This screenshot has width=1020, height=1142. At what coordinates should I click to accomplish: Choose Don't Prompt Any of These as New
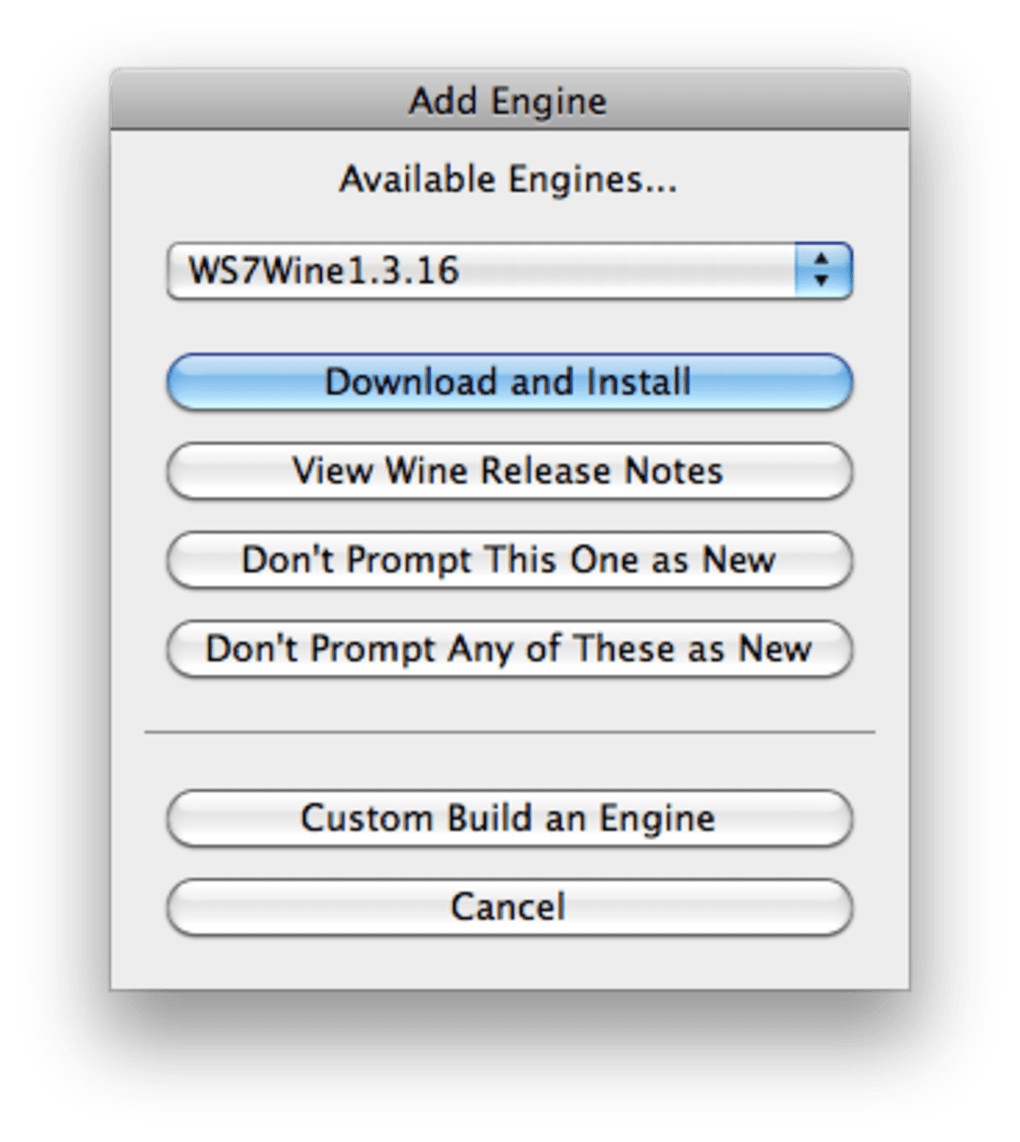pos(508,649)
